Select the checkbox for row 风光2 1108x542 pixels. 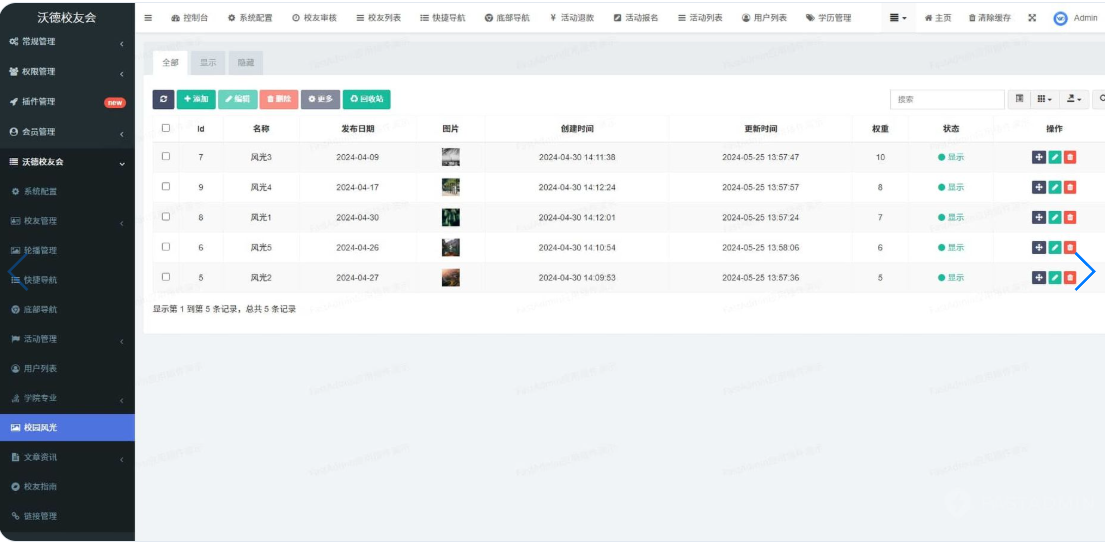click(x=166, y=277)
